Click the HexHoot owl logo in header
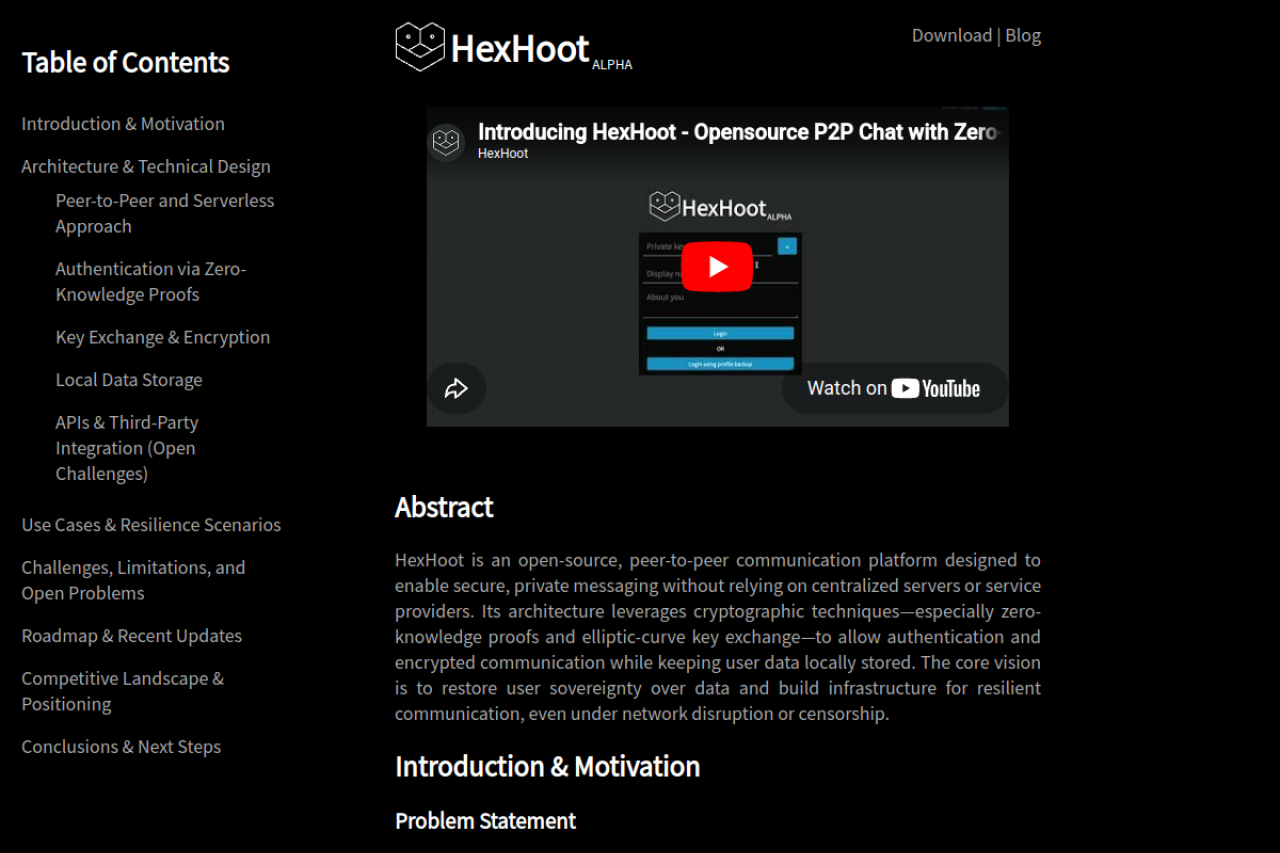Screen dimensions: 1280x853 [x=420, y=47]
